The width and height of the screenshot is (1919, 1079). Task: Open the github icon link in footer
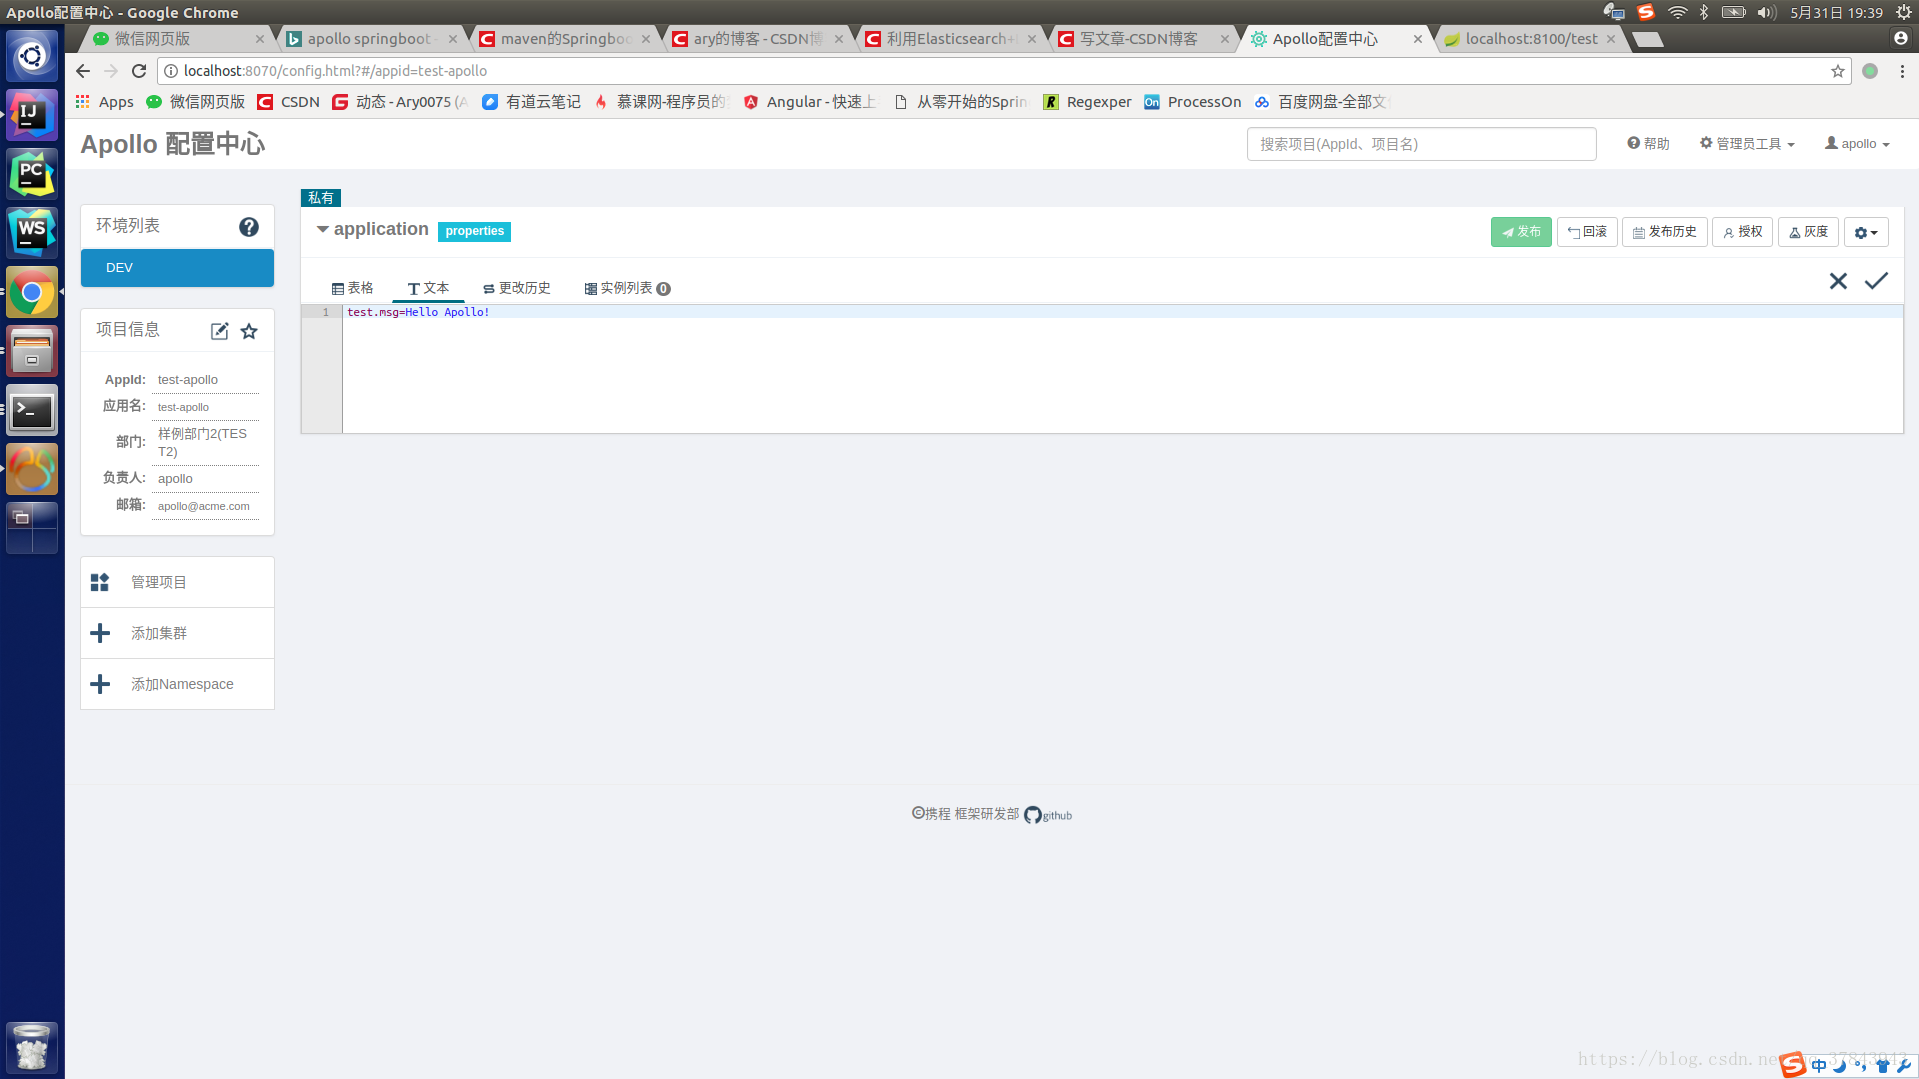(1047, 815)
